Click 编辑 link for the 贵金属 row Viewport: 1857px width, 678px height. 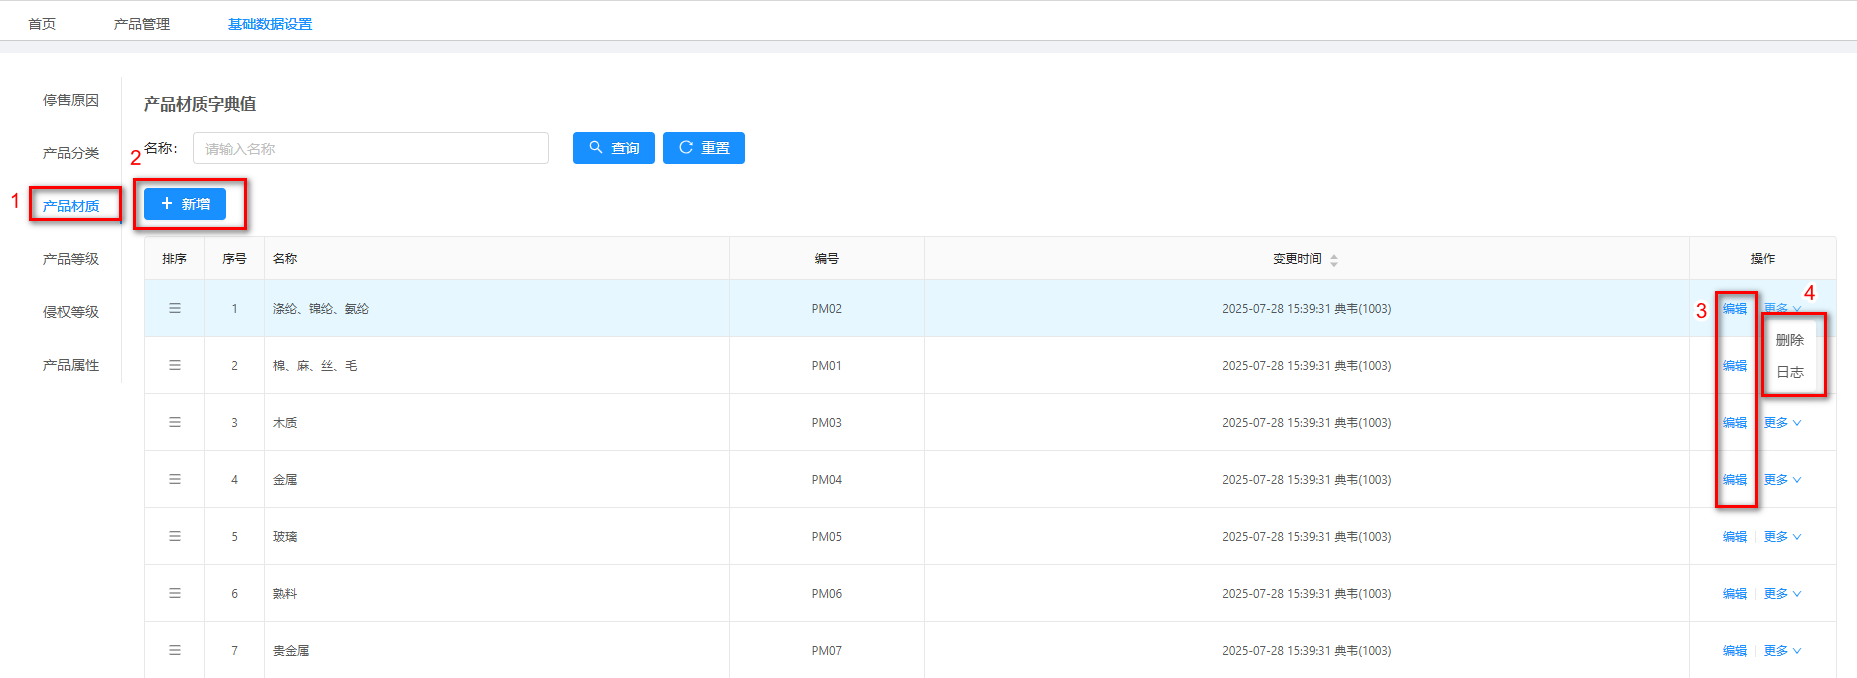tap(1734, 651)
